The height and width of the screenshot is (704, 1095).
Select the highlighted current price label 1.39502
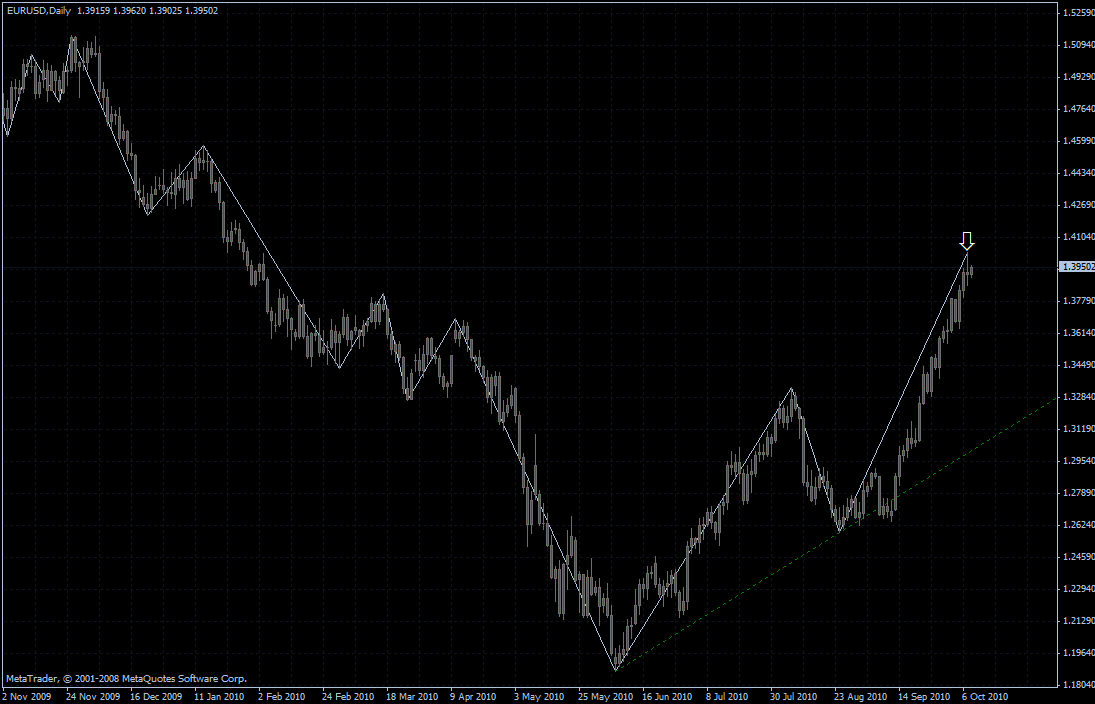pyautogui.click(x=1079, y=267)
